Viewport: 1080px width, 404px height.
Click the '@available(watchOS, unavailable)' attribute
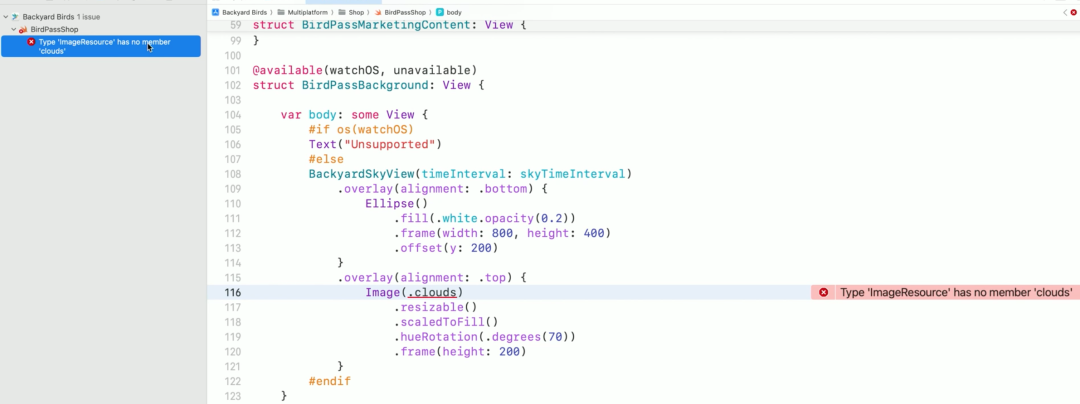365,70
